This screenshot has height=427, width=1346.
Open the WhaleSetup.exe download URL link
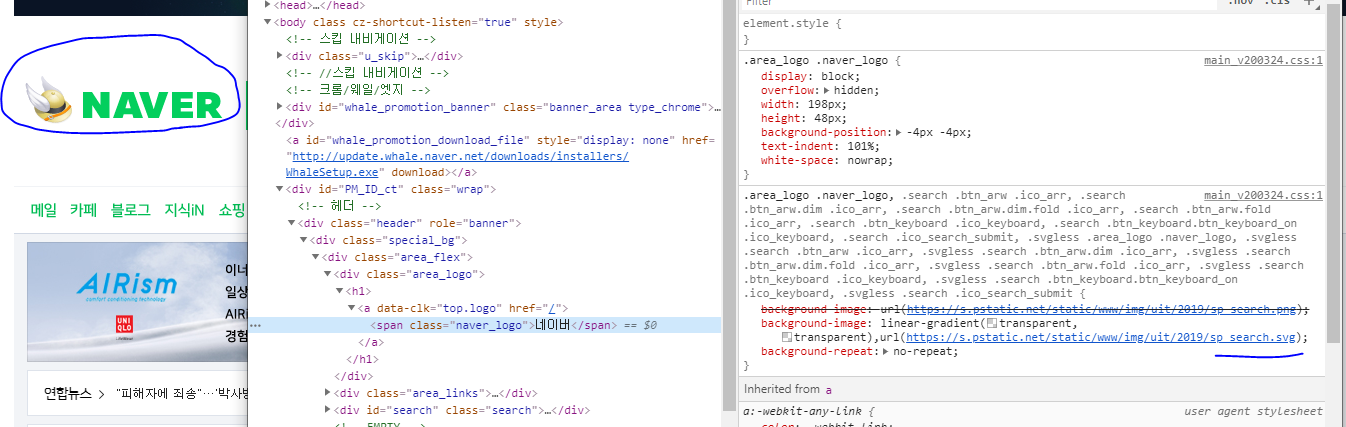click(x=457, y=164)
